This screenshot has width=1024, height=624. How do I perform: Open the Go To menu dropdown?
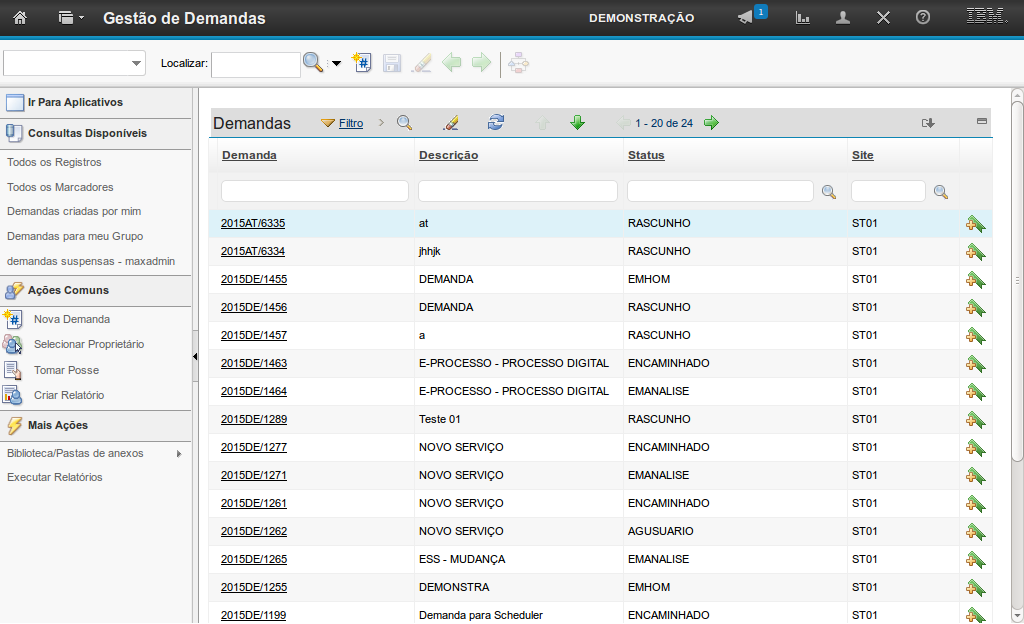pyautogui.click(x=70, y=18)
